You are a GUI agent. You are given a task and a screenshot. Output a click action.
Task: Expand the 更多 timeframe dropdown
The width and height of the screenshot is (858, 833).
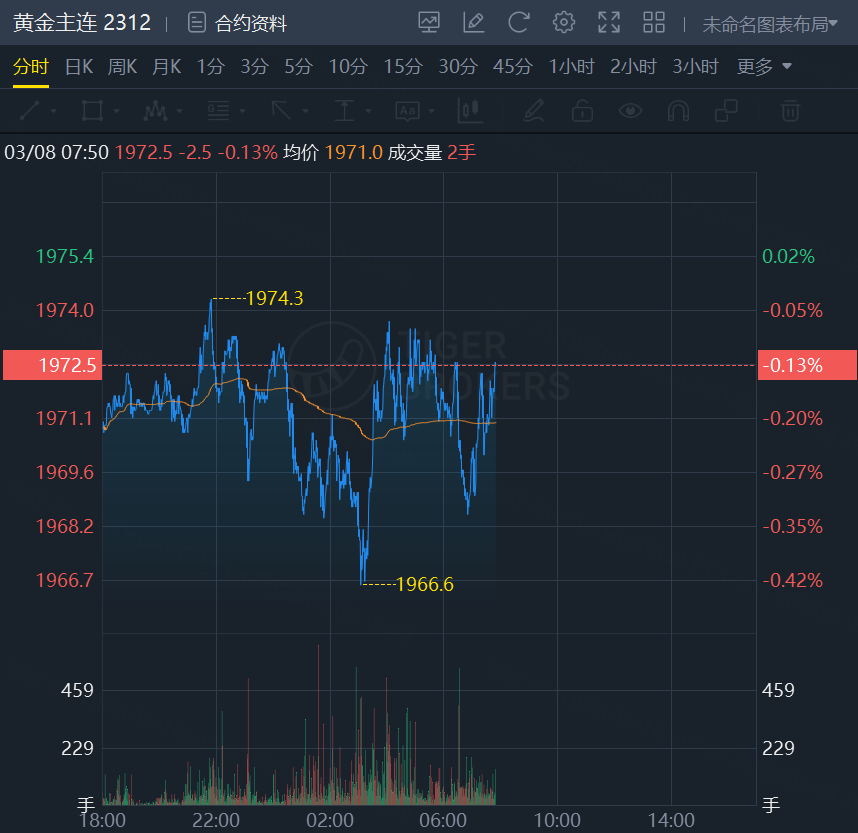click(764, 67)
